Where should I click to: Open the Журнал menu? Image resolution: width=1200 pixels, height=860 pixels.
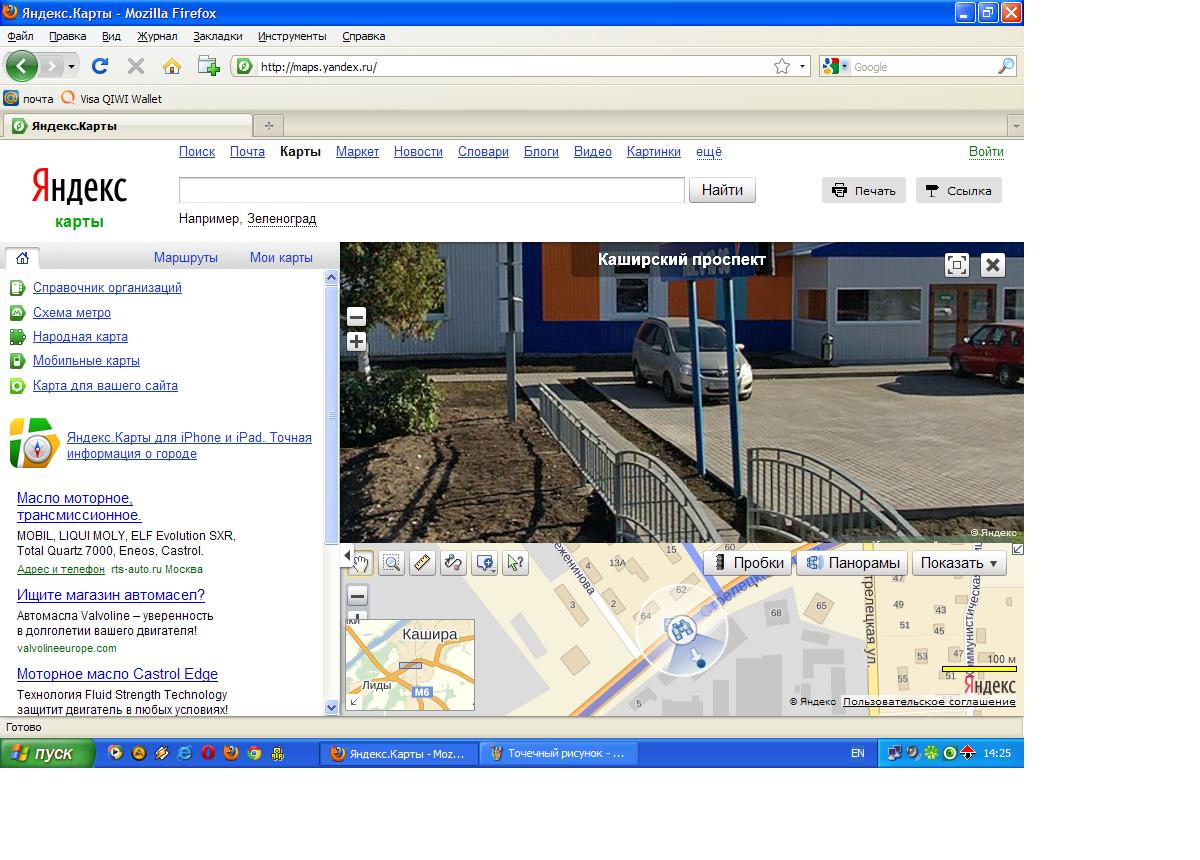(x=157, y=36)
